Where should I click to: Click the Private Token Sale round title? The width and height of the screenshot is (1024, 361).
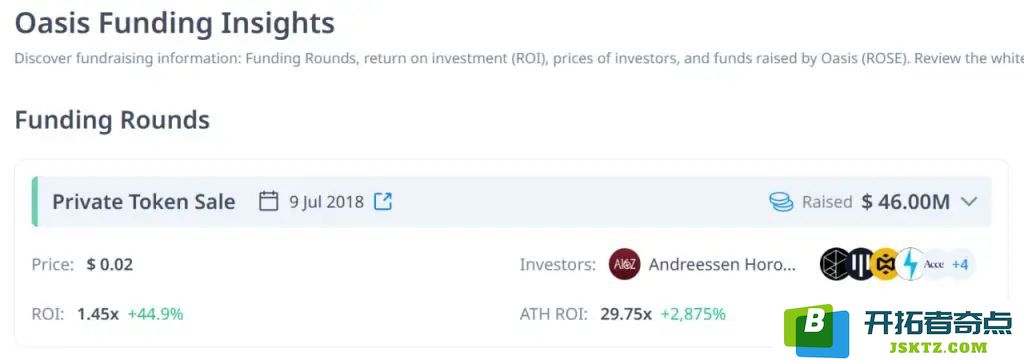pos(144,202)
